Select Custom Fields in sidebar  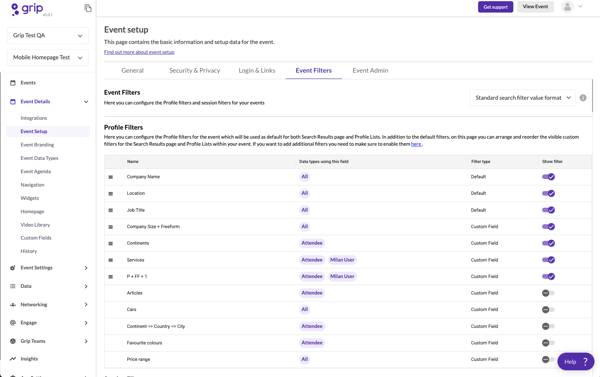pyautogui.click(x=36, y=238)
